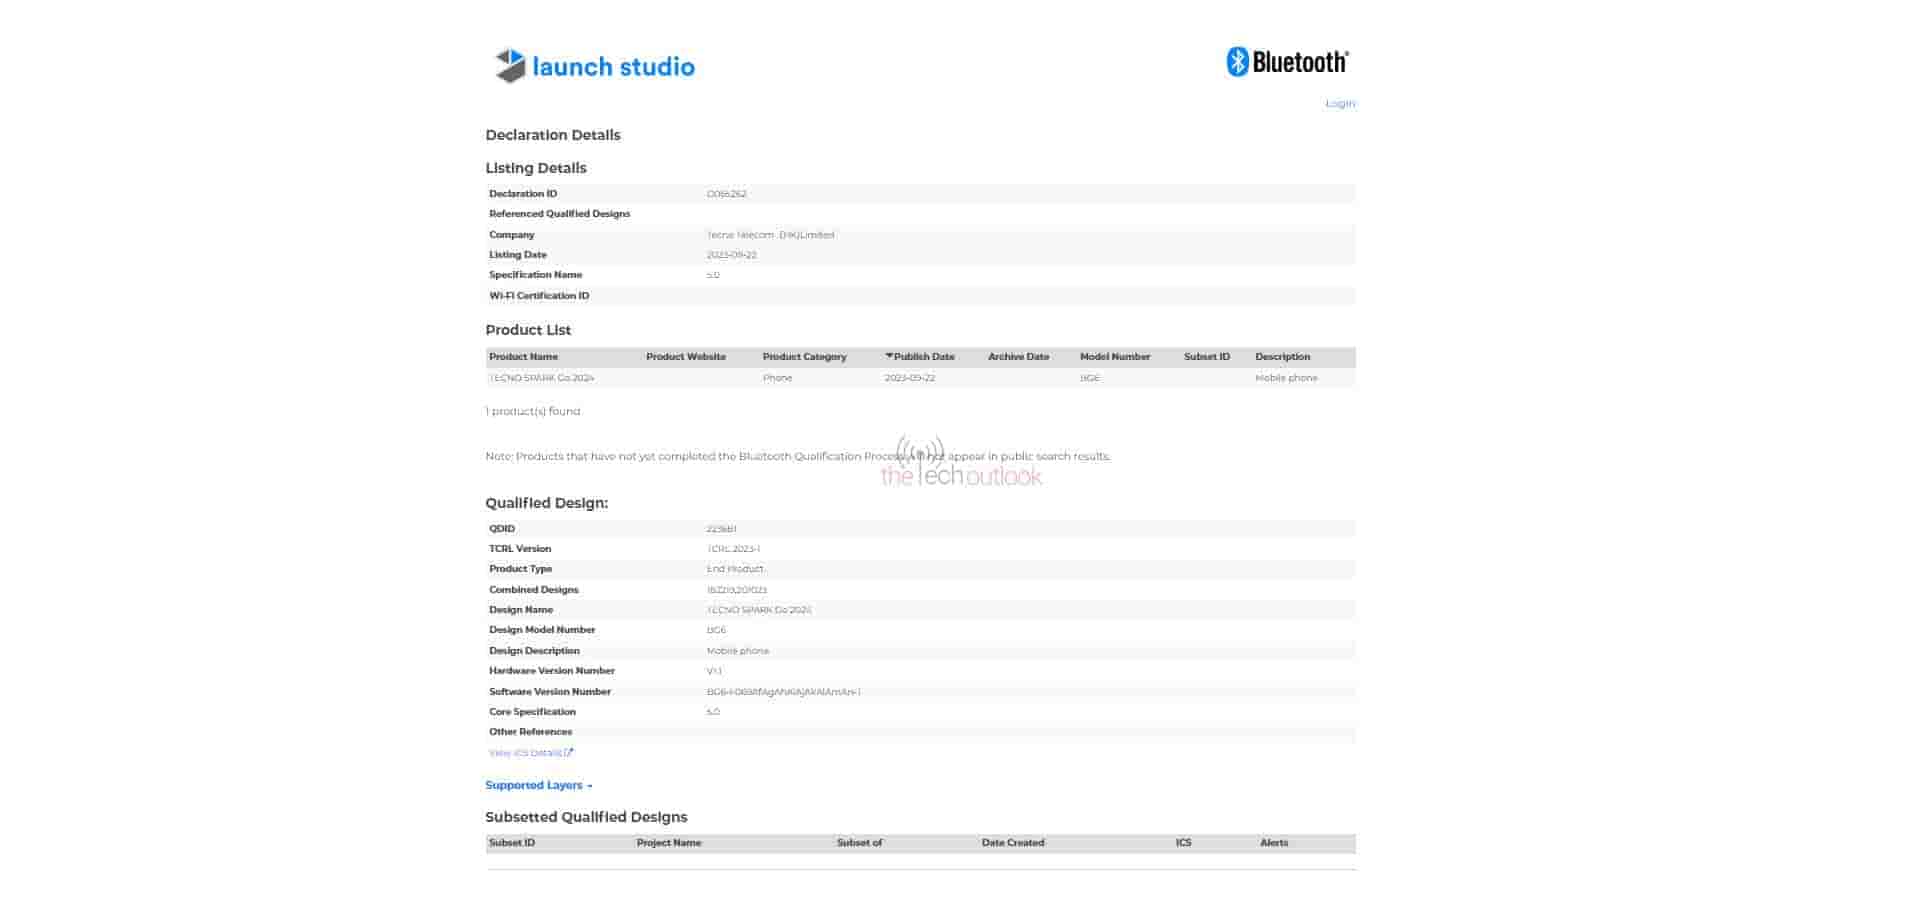1920x920 pixels.
Task: Click the Publish Date sort arrow
Action: [889, 356]
